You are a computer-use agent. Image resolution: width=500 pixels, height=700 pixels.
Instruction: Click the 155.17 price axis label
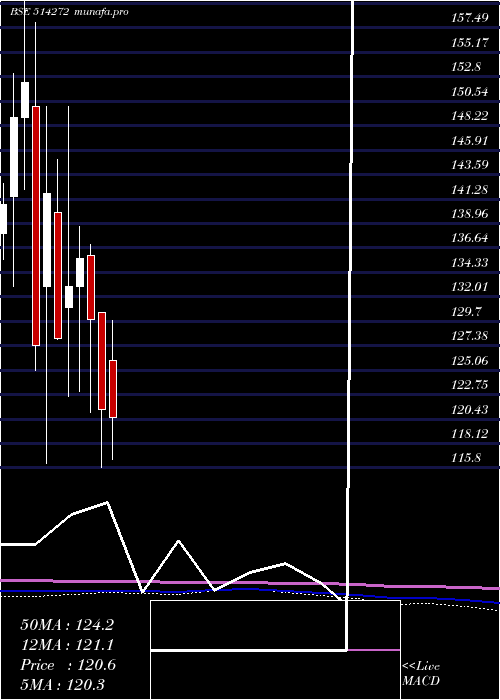coord(470,43)
